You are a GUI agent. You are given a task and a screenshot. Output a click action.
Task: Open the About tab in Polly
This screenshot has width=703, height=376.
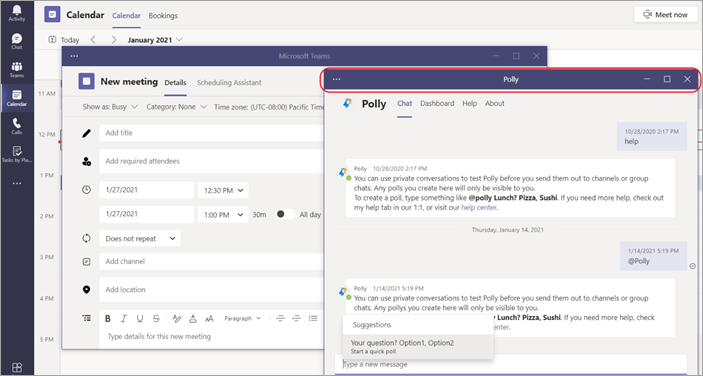coord(495,103)
